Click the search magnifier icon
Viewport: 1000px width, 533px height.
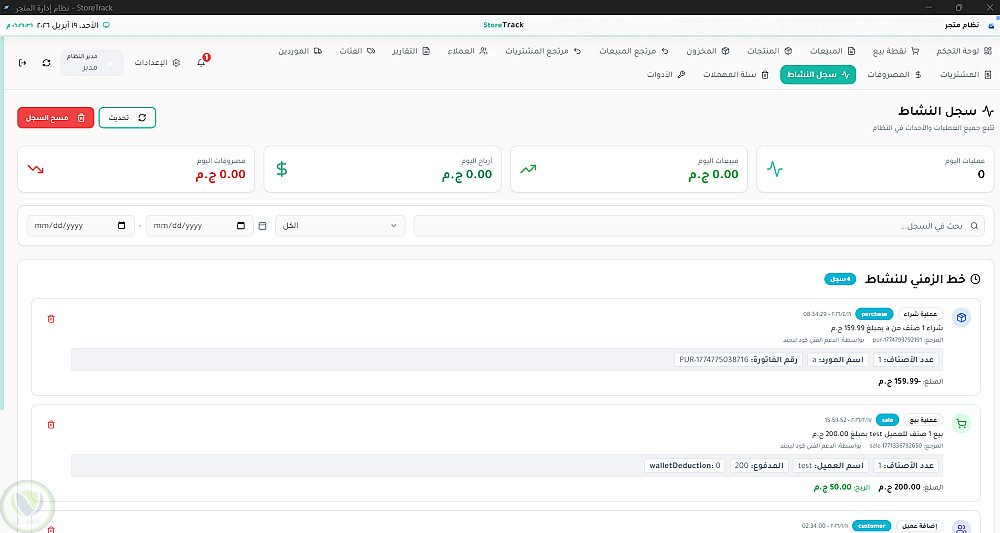point(974,226)
